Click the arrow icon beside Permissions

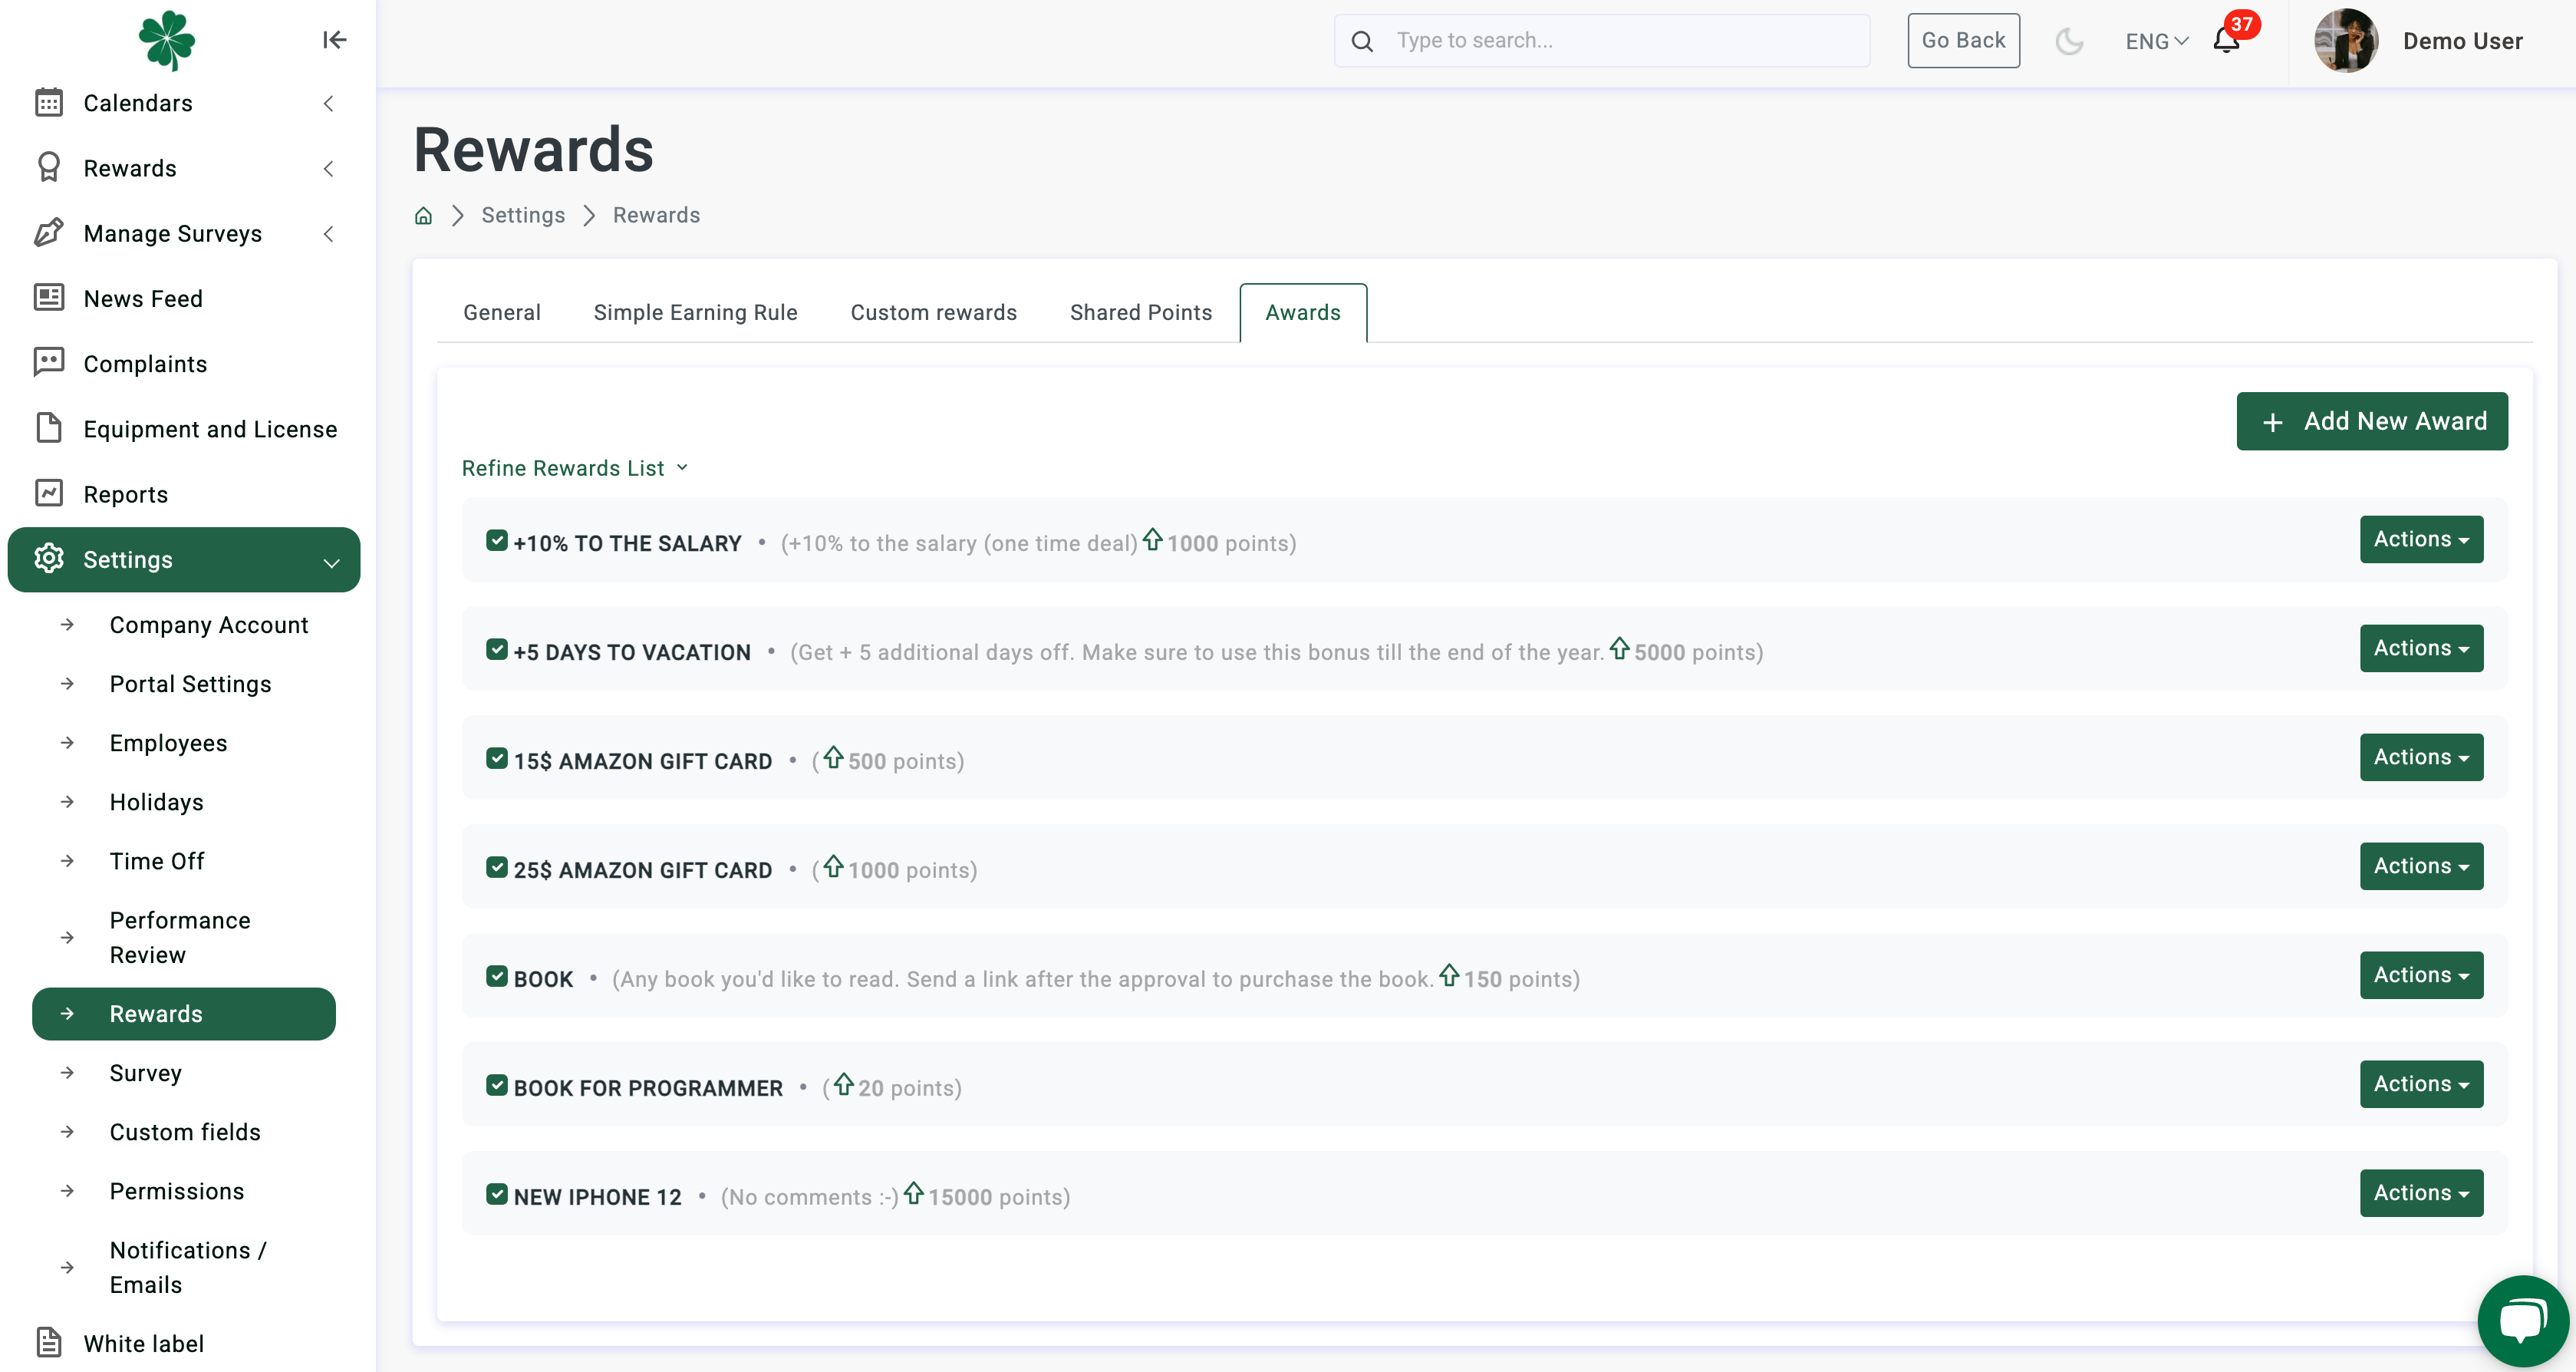click(67, 1191)
